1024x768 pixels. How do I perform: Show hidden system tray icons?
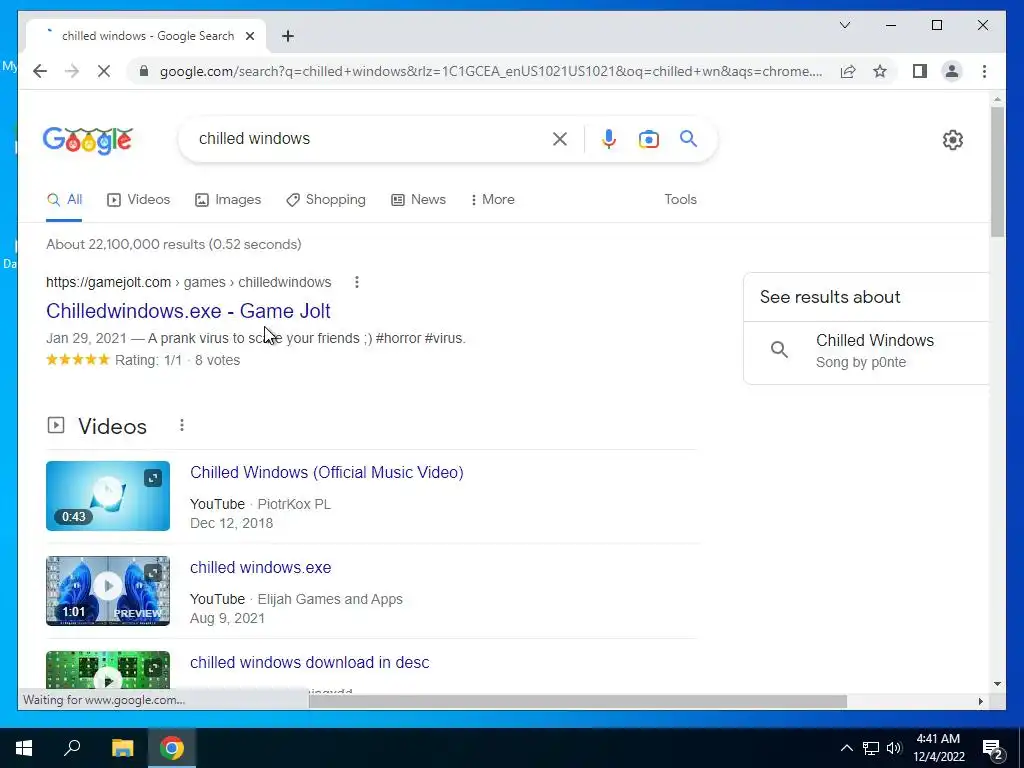(x=846, y=748)
